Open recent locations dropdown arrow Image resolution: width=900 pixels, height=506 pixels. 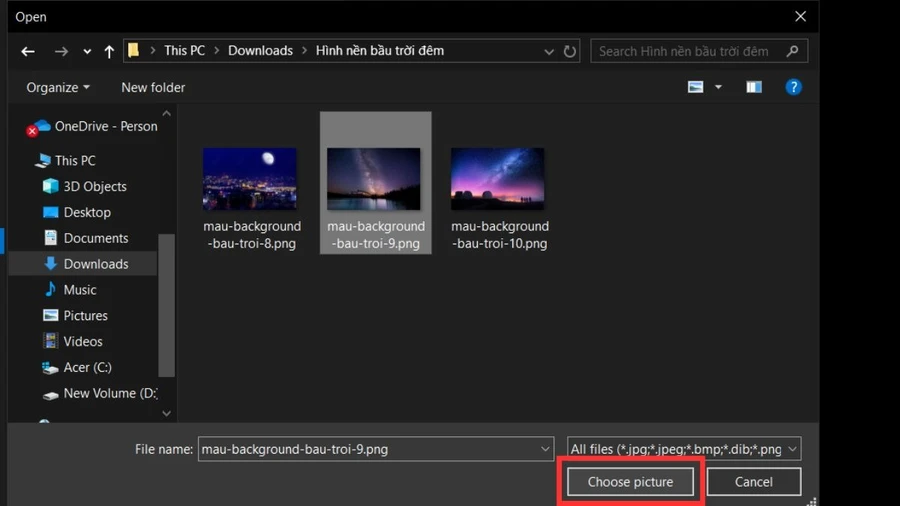pos(87,52)
